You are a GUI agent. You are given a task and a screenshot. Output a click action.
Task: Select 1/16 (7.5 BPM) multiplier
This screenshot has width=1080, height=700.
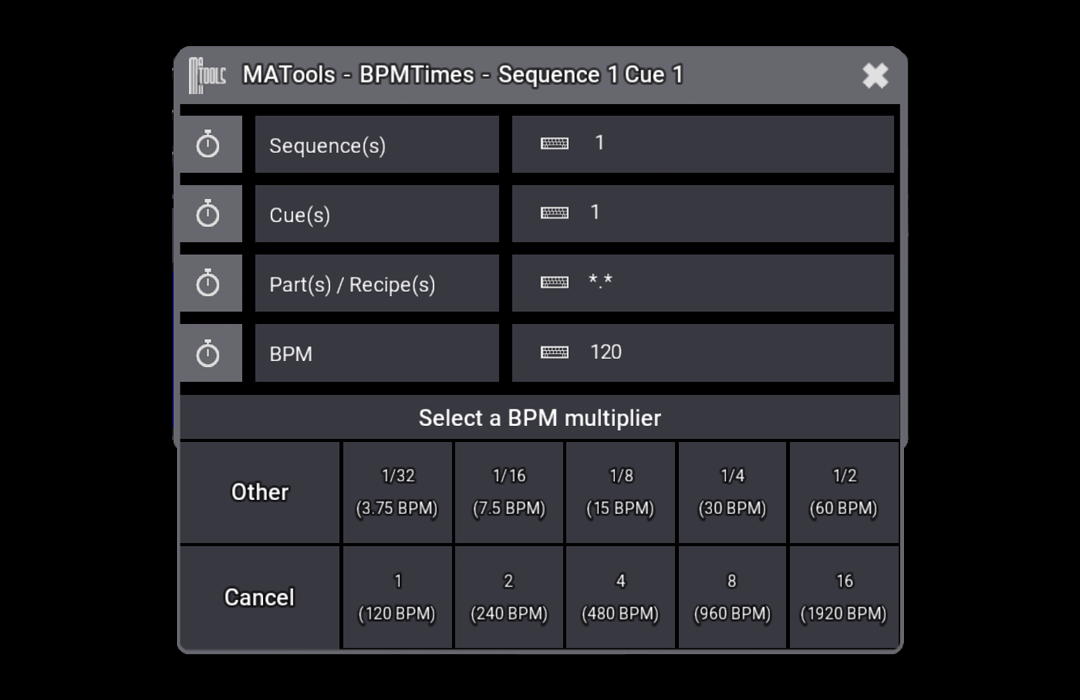click(x=509, y=492)
